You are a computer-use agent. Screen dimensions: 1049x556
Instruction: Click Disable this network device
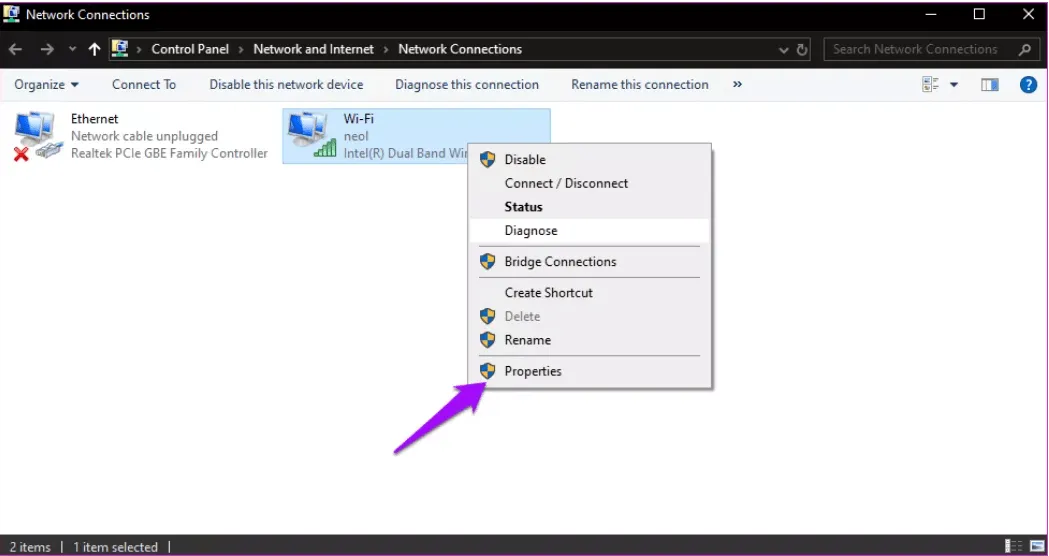pyautogui.click(x=286, y=85)
